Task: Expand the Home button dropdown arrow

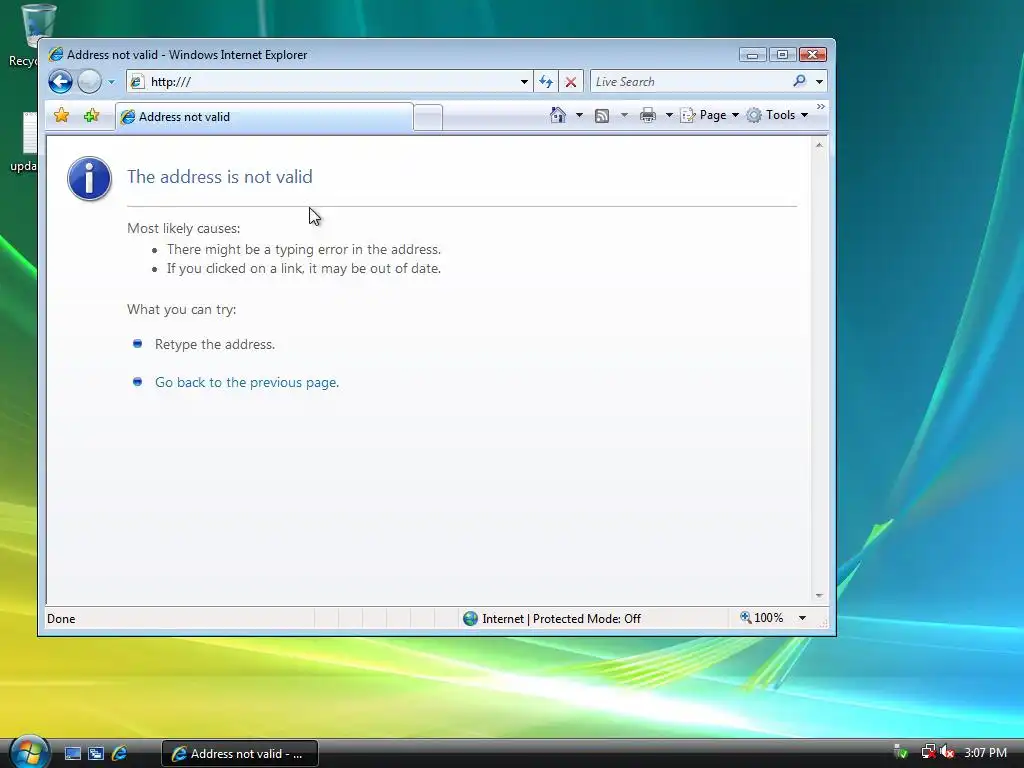Action: [579, 115]
